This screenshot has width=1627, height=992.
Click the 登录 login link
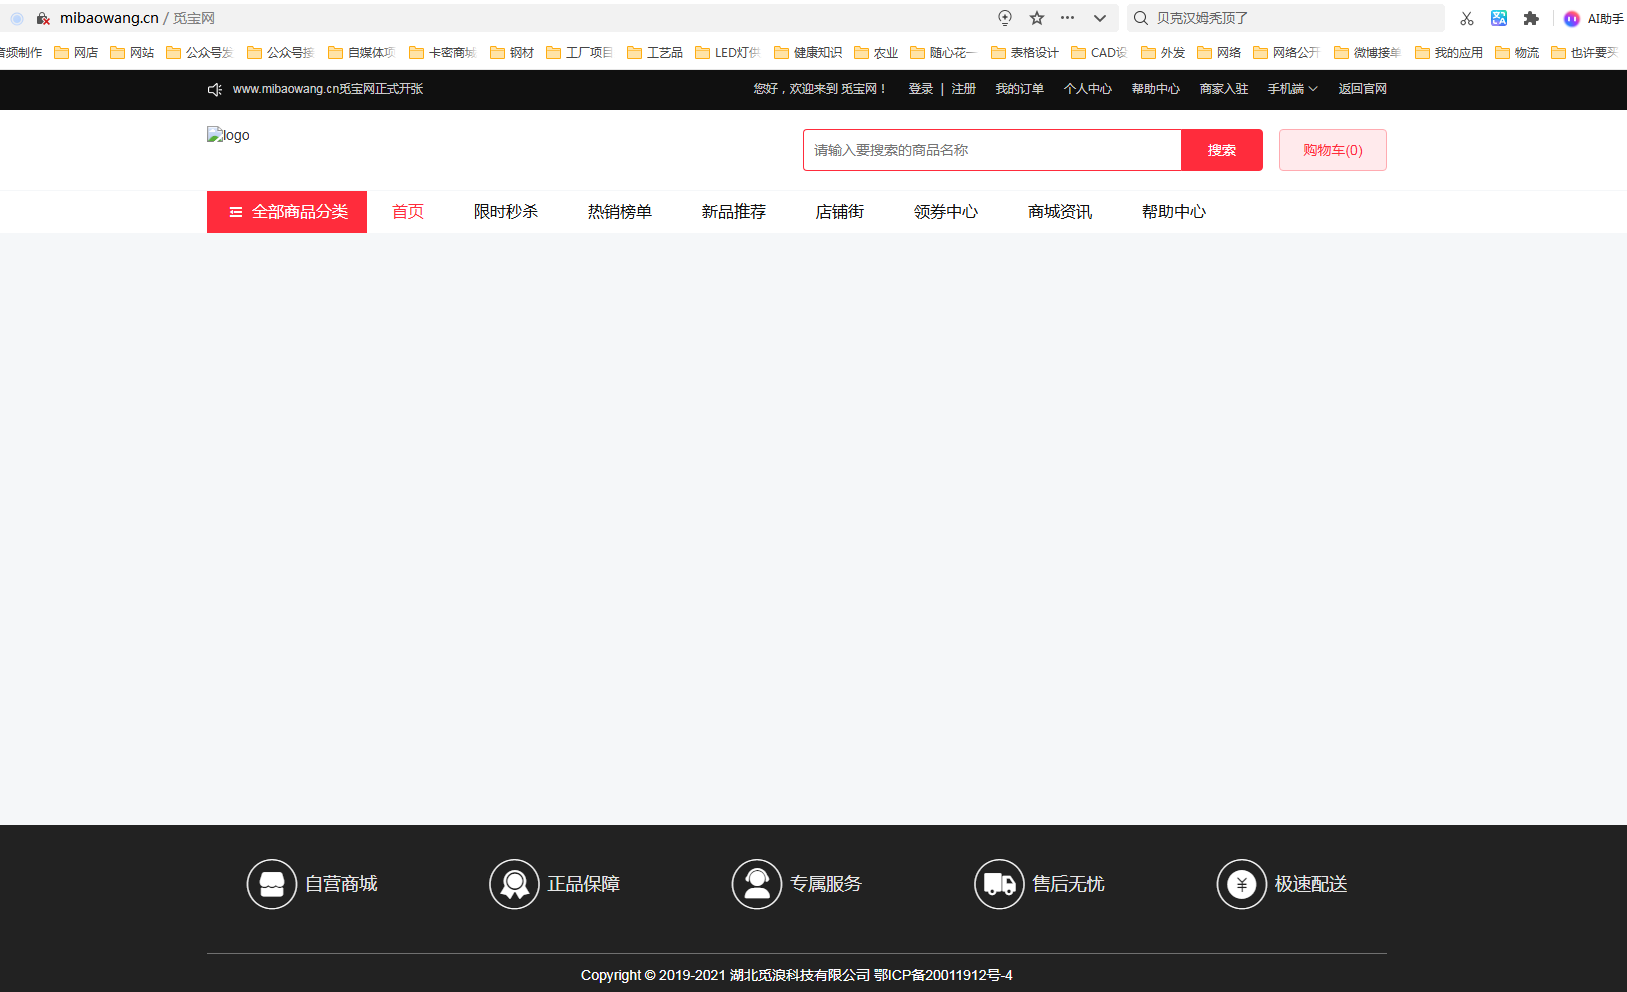point(920,89)
